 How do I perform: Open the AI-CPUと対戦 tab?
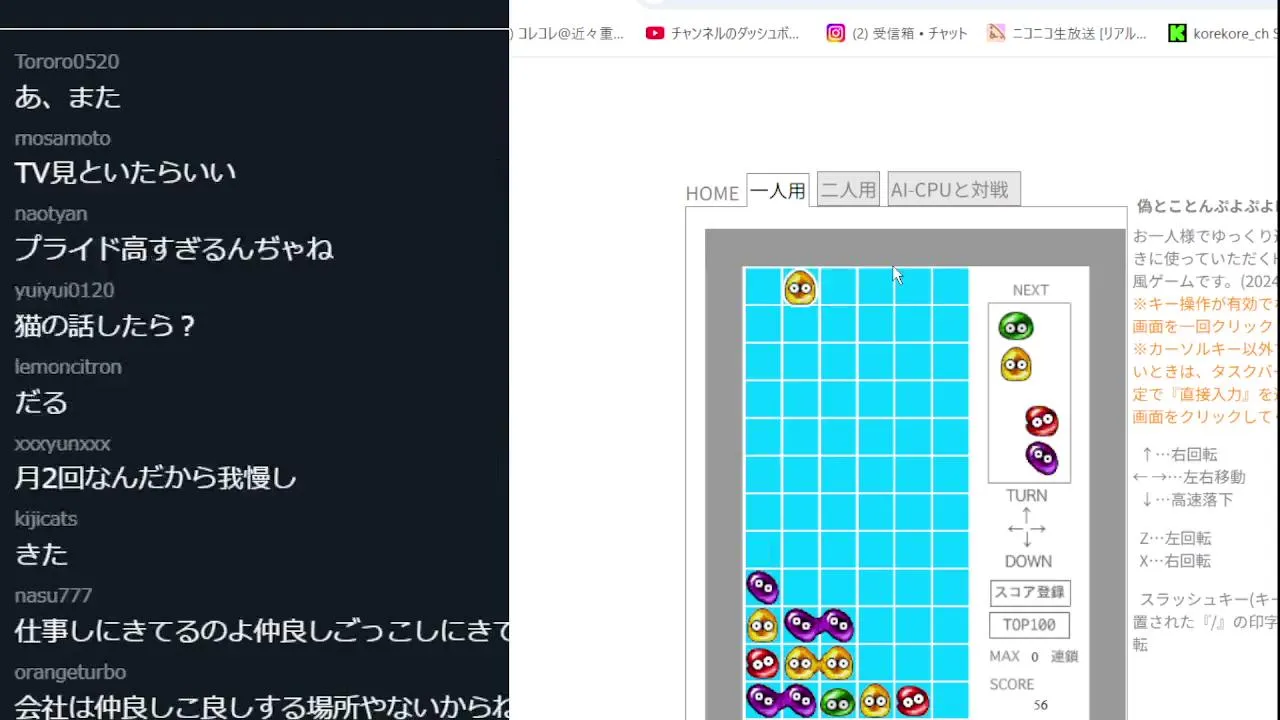click(x=954, y=189)
